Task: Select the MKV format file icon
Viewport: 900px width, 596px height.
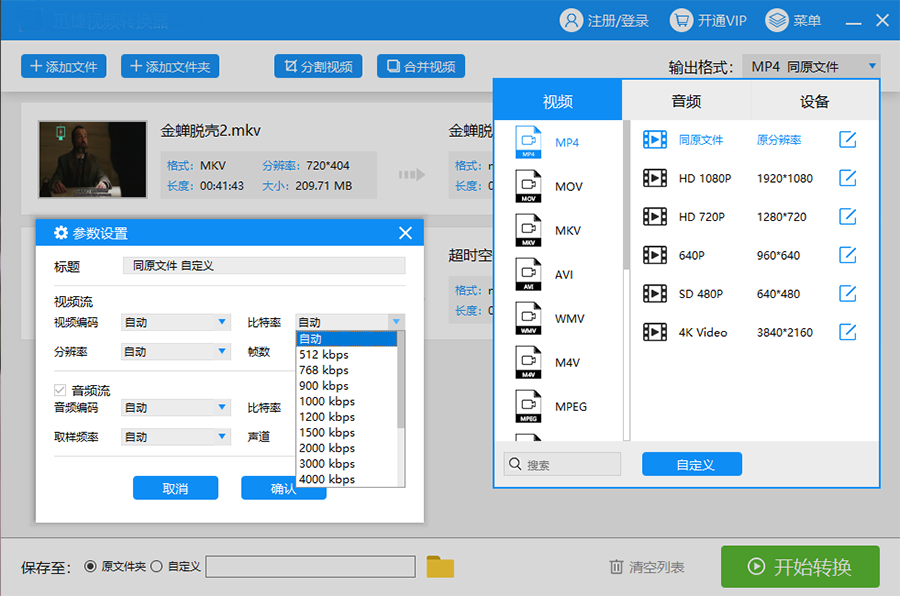Action: [528, 230]
